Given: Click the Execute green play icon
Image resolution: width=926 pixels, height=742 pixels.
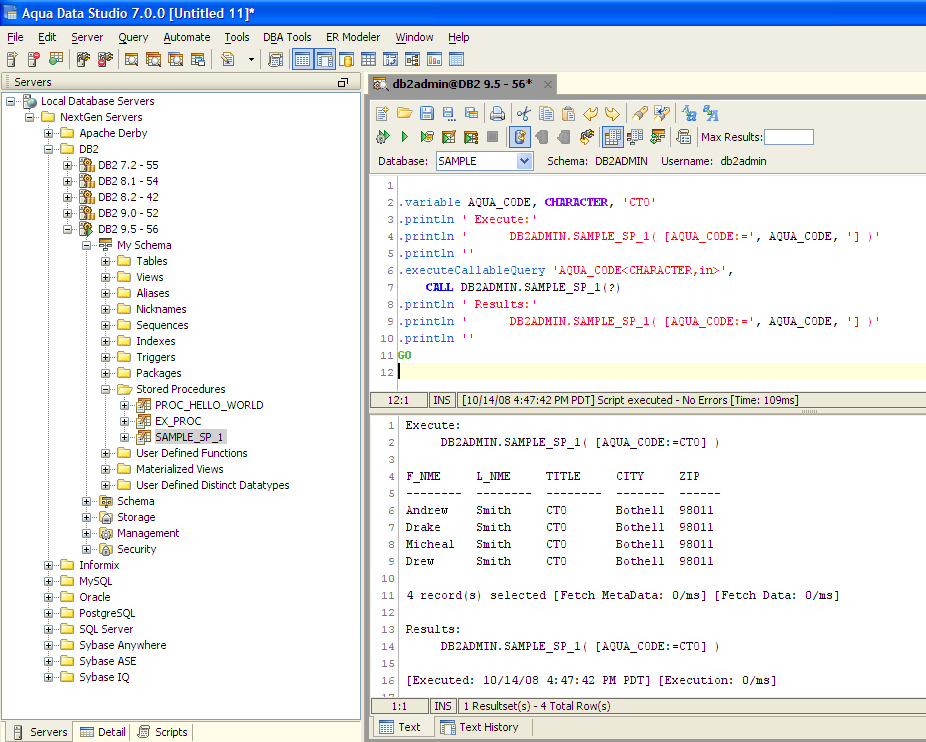Looking at the screenshot, I should [404, 137].
